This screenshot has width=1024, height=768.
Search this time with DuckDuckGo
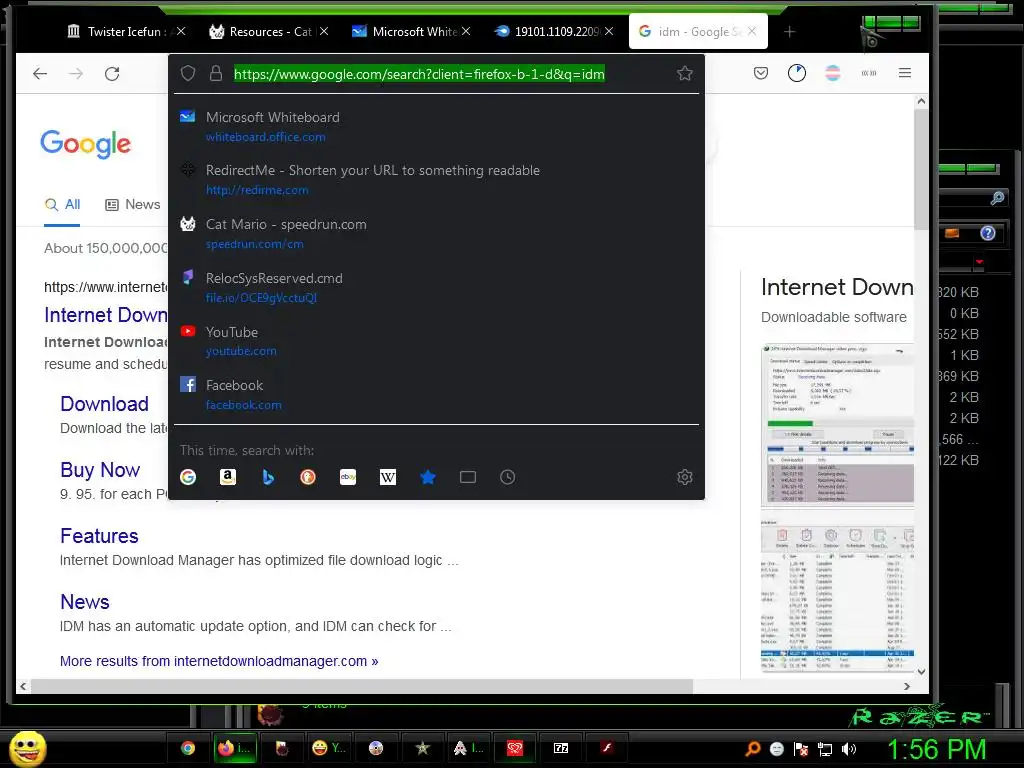pyautogui.click(x=308, y=477)
